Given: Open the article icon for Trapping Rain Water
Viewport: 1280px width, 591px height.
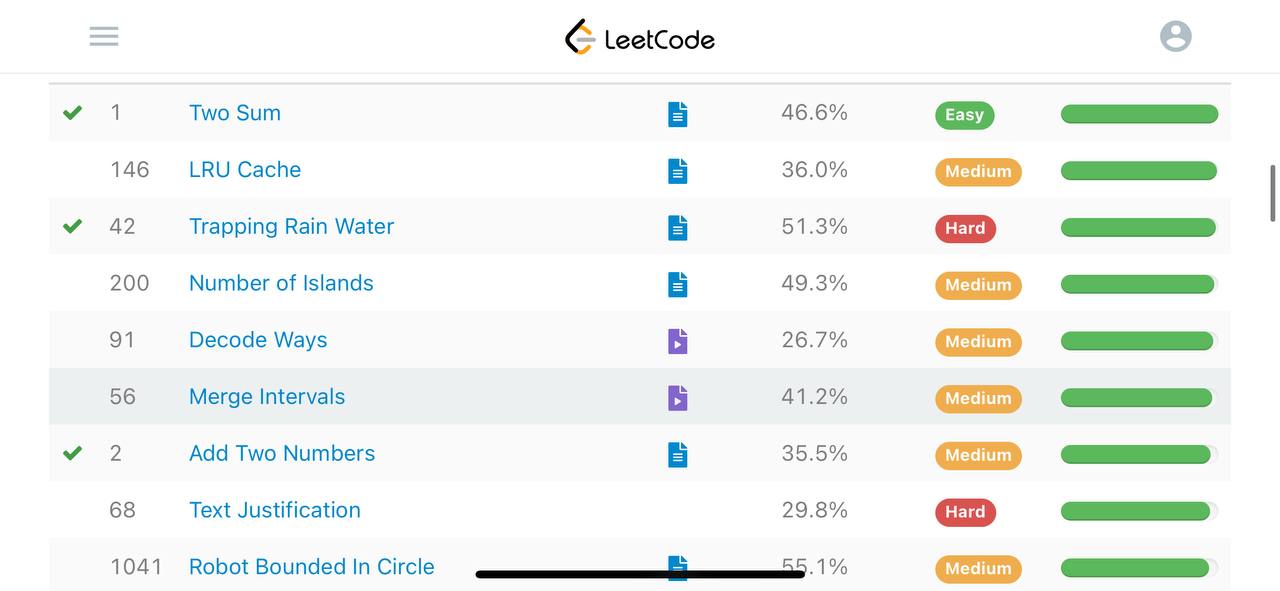Looking at the screenshot, I should pos(678,228).
